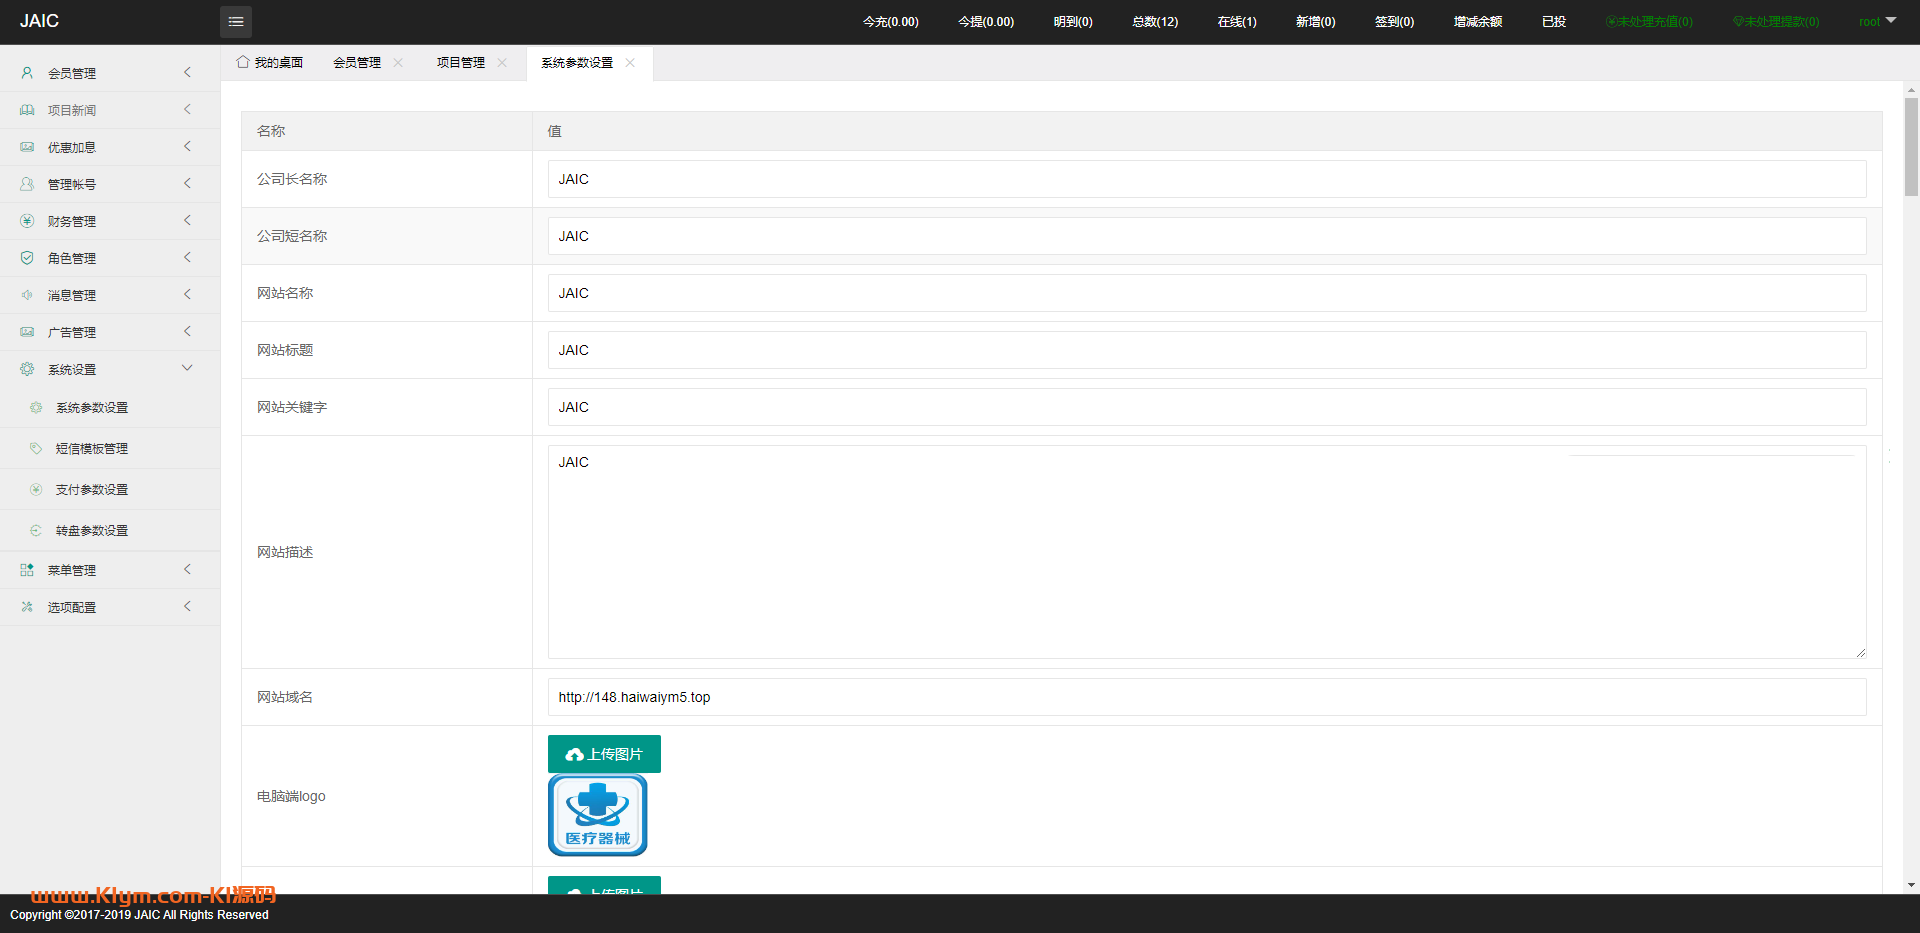Click the 消息管理 speaker icon
The image size is (1920, 933).
(x=27, y=295)
